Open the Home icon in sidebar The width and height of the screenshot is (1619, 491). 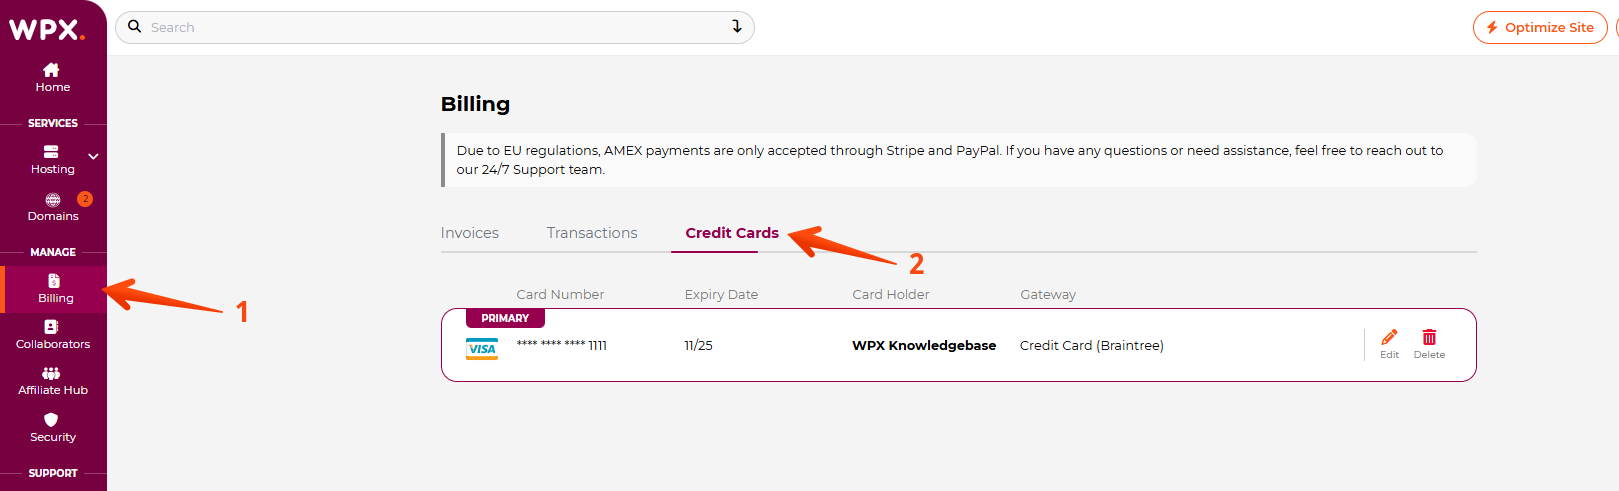point(51,70)
